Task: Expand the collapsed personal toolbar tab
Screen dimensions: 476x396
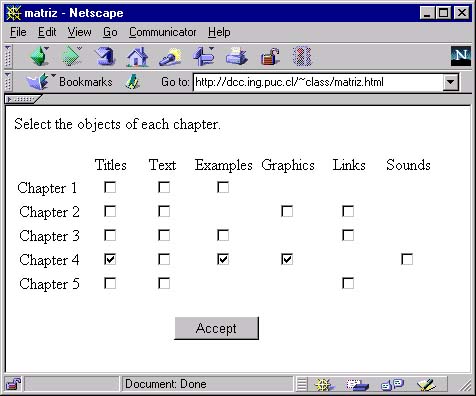Action: pyautogui.click(x=22, y=99)
